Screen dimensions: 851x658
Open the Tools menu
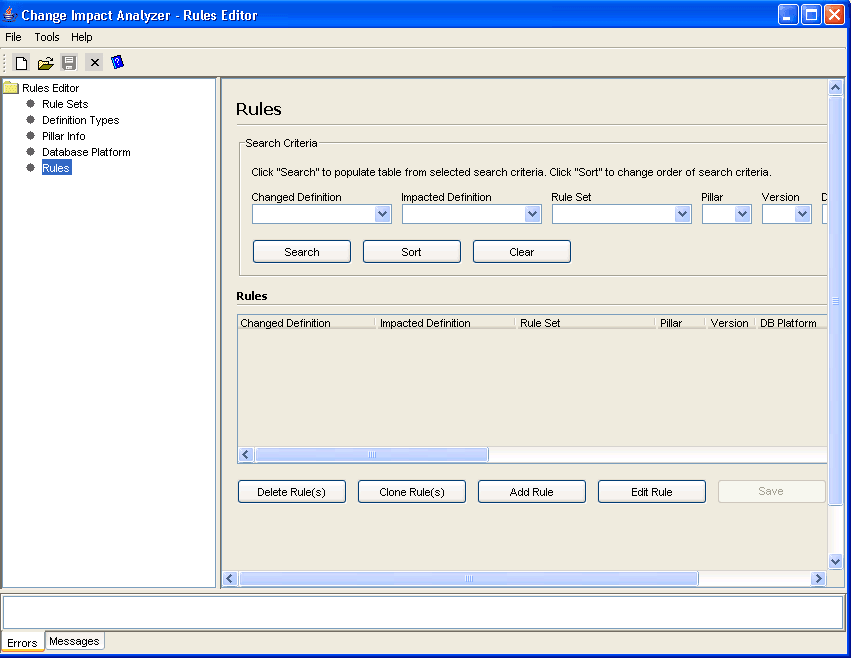47,37
